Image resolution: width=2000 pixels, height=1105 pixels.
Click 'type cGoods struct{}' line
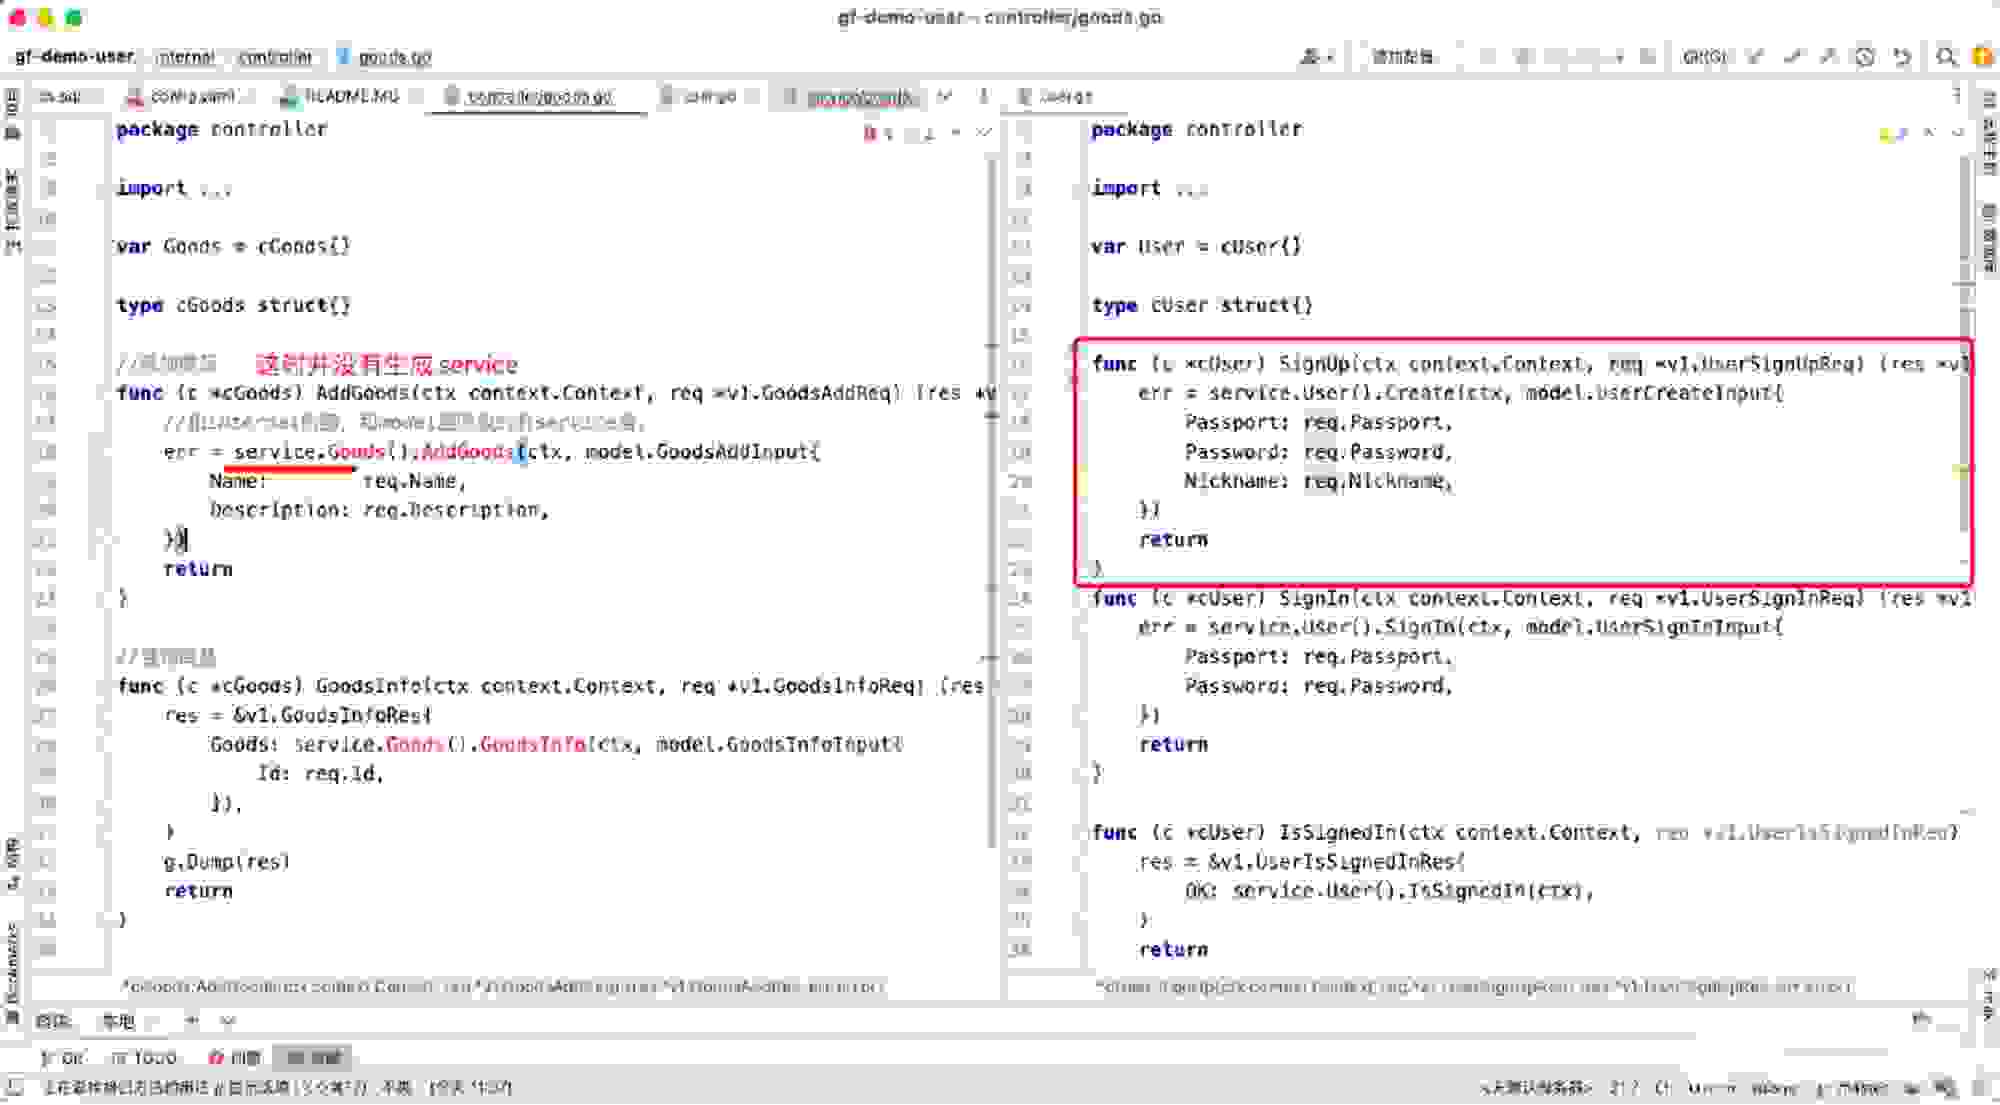[x=233, y=305]
